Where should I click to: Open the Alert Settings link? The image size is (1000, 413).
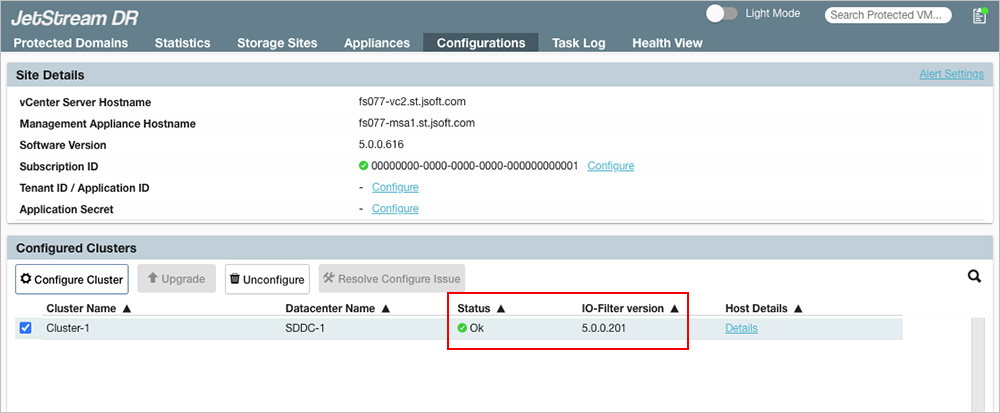[951, 74]
